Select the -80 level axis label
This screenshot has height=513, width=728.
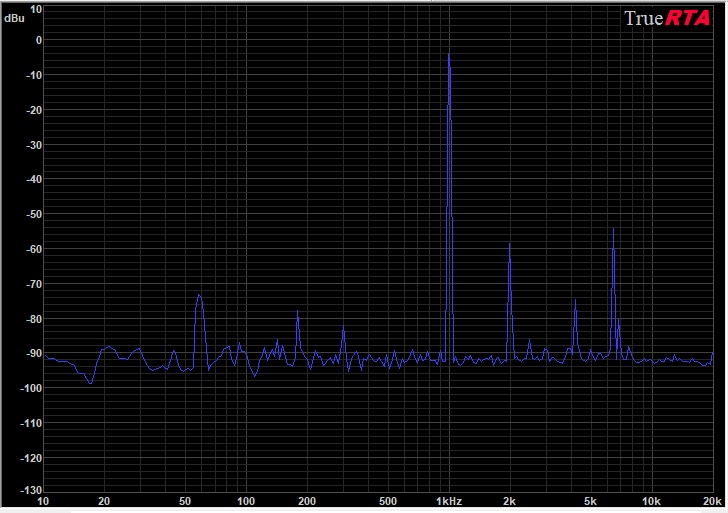[33, 319]
